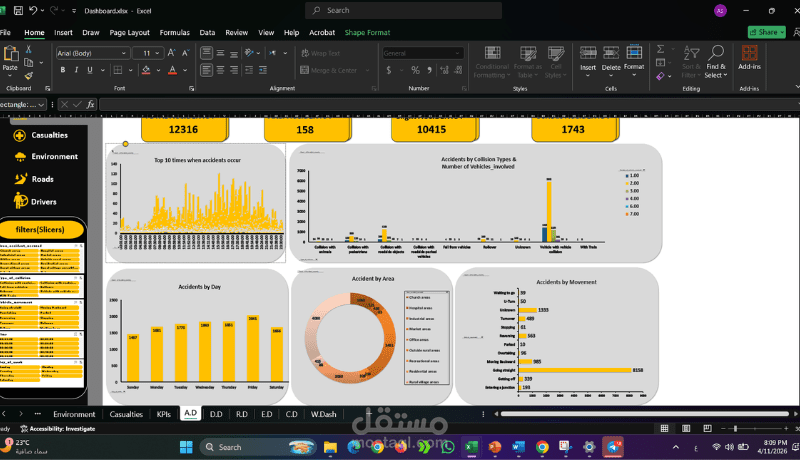
Task: Toggle Italic formatting in the ribbon
Action: (x=77, y=70)
